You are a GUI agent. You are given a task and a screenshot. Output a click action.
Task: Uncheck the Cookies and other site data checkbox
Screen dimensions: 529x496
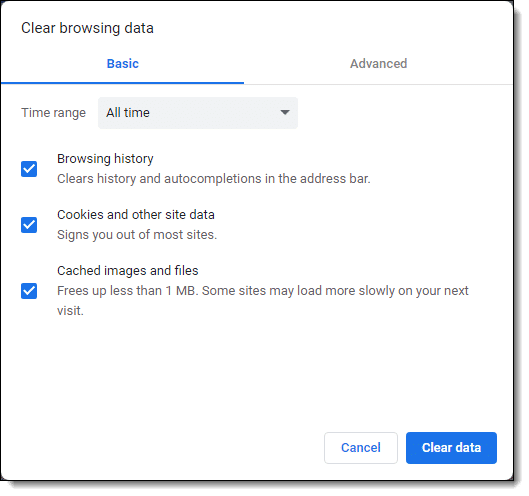pyautogui.click(x=29, y=225)
